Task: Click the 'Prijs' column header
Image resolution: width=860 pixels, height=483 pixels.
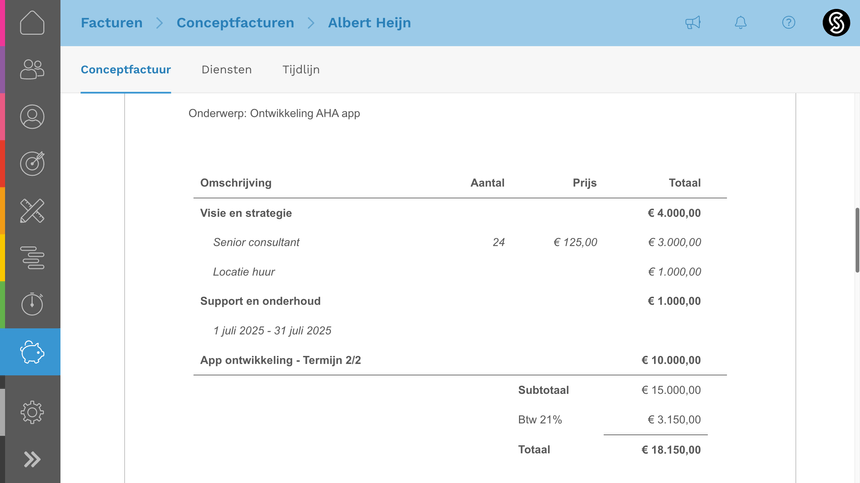Action: (x=585, y=183)
